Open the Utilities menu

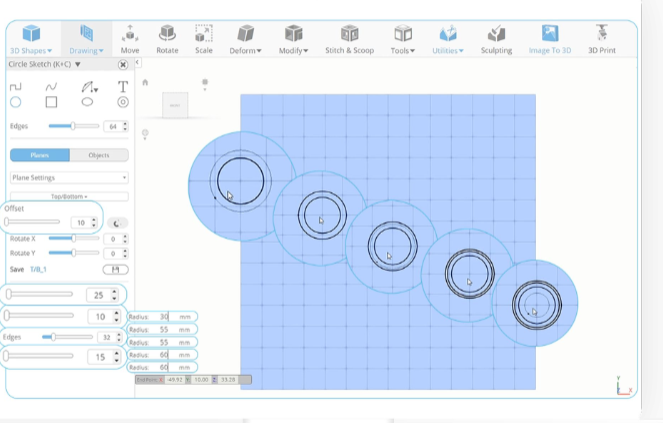[x=448, y=40]
